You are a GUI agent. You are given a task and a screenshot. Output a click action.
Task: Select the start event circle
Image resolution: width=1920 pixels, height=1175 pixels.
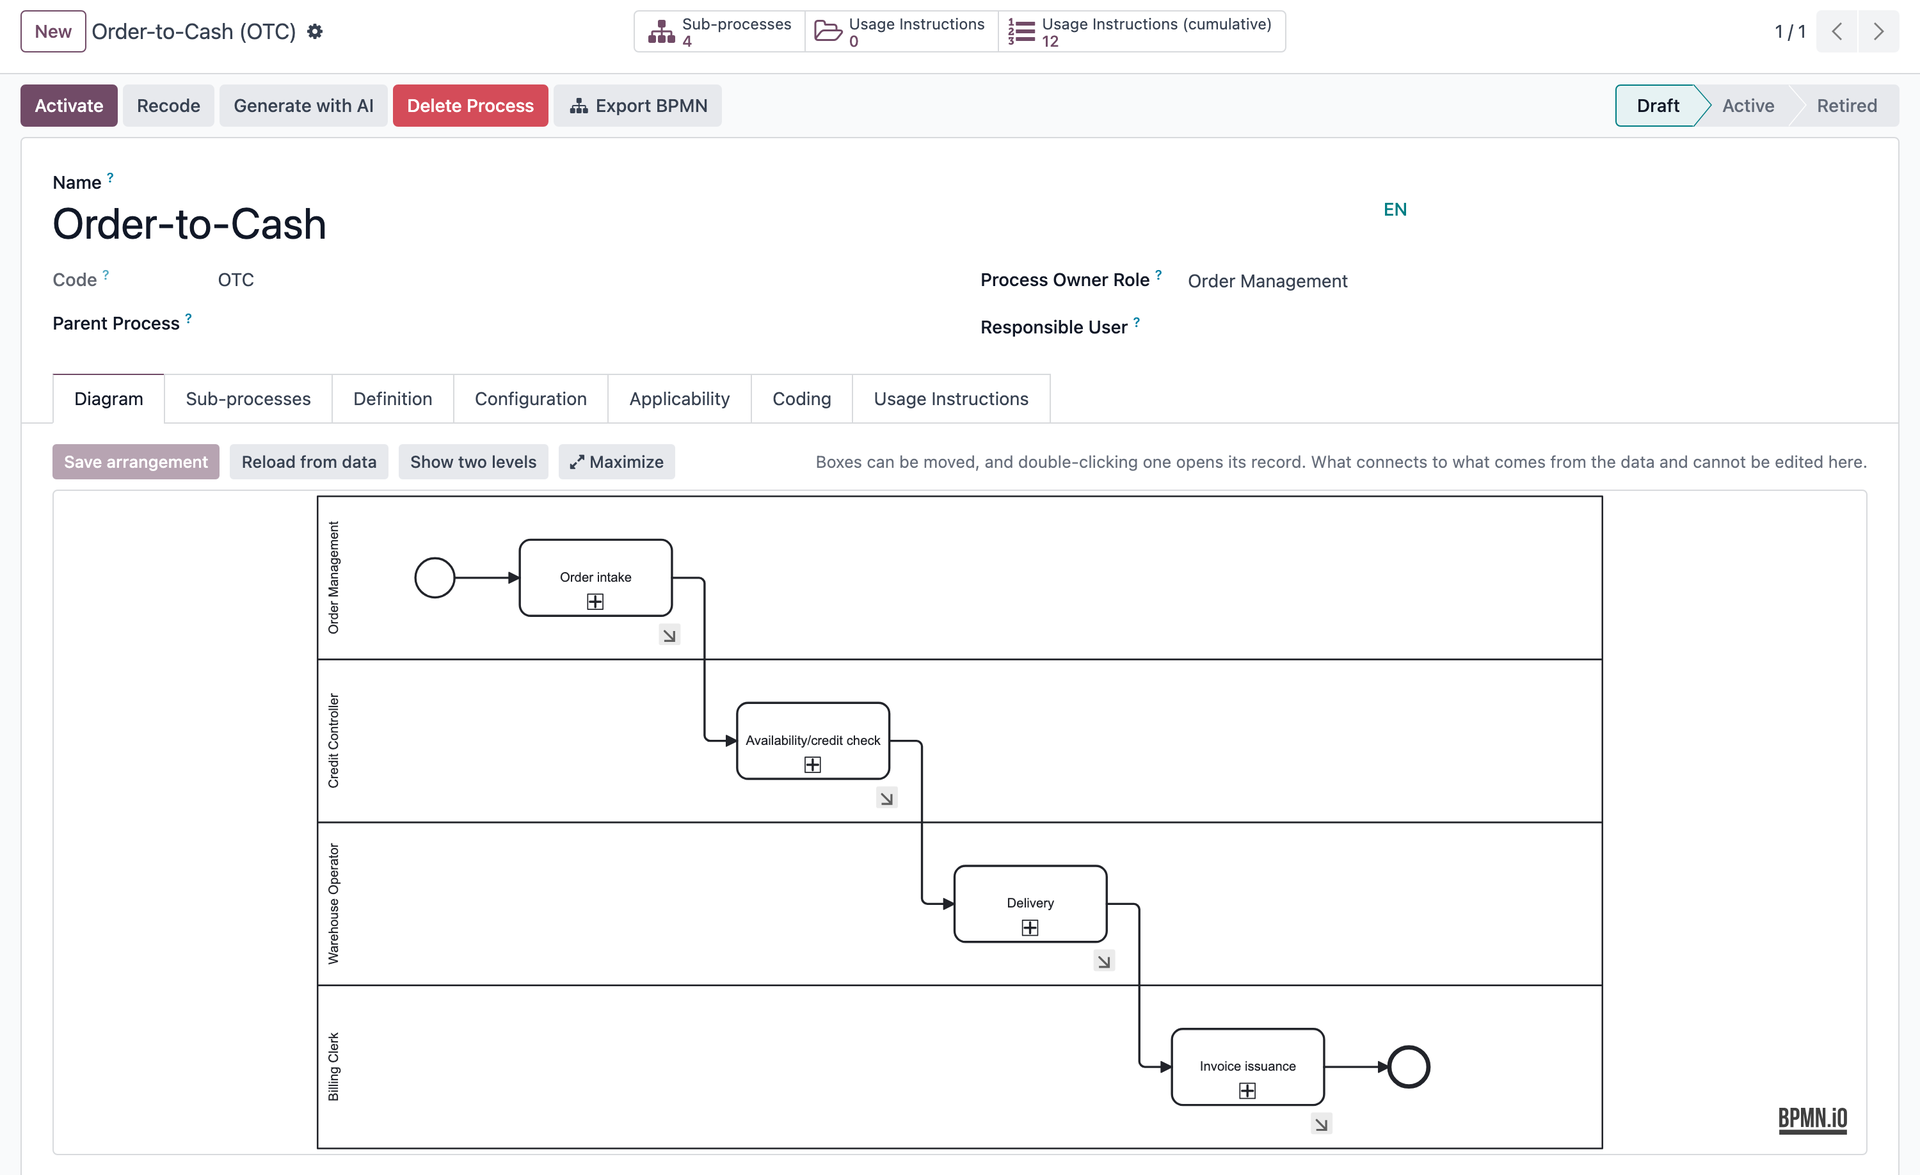[435, 577]
